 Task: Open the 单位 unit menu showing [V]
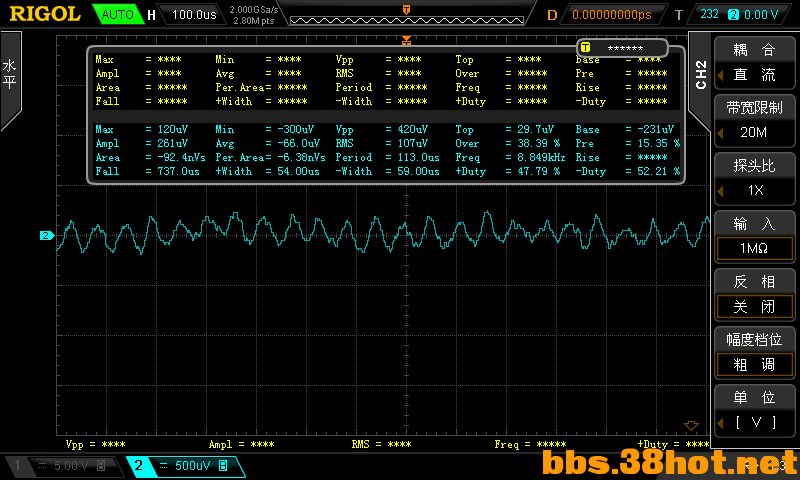coord(754,410)
